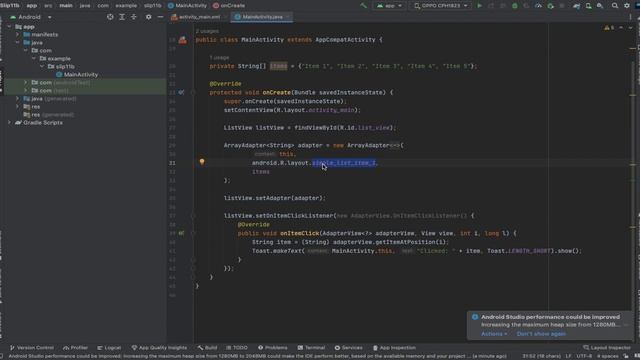Click the class gutter icon at line 18
Screen dimensions: 640x360
(x=182, y=40)
